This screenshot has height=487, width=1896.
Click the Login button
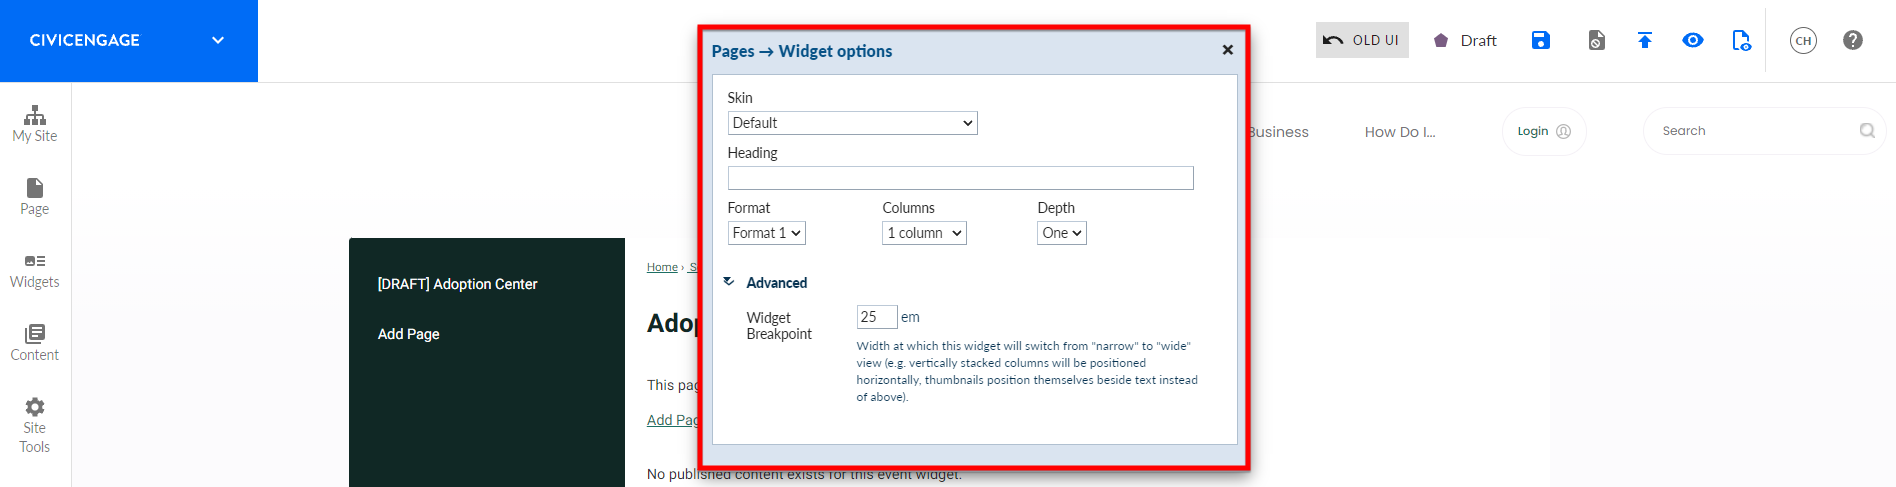tap(1544, 131)
